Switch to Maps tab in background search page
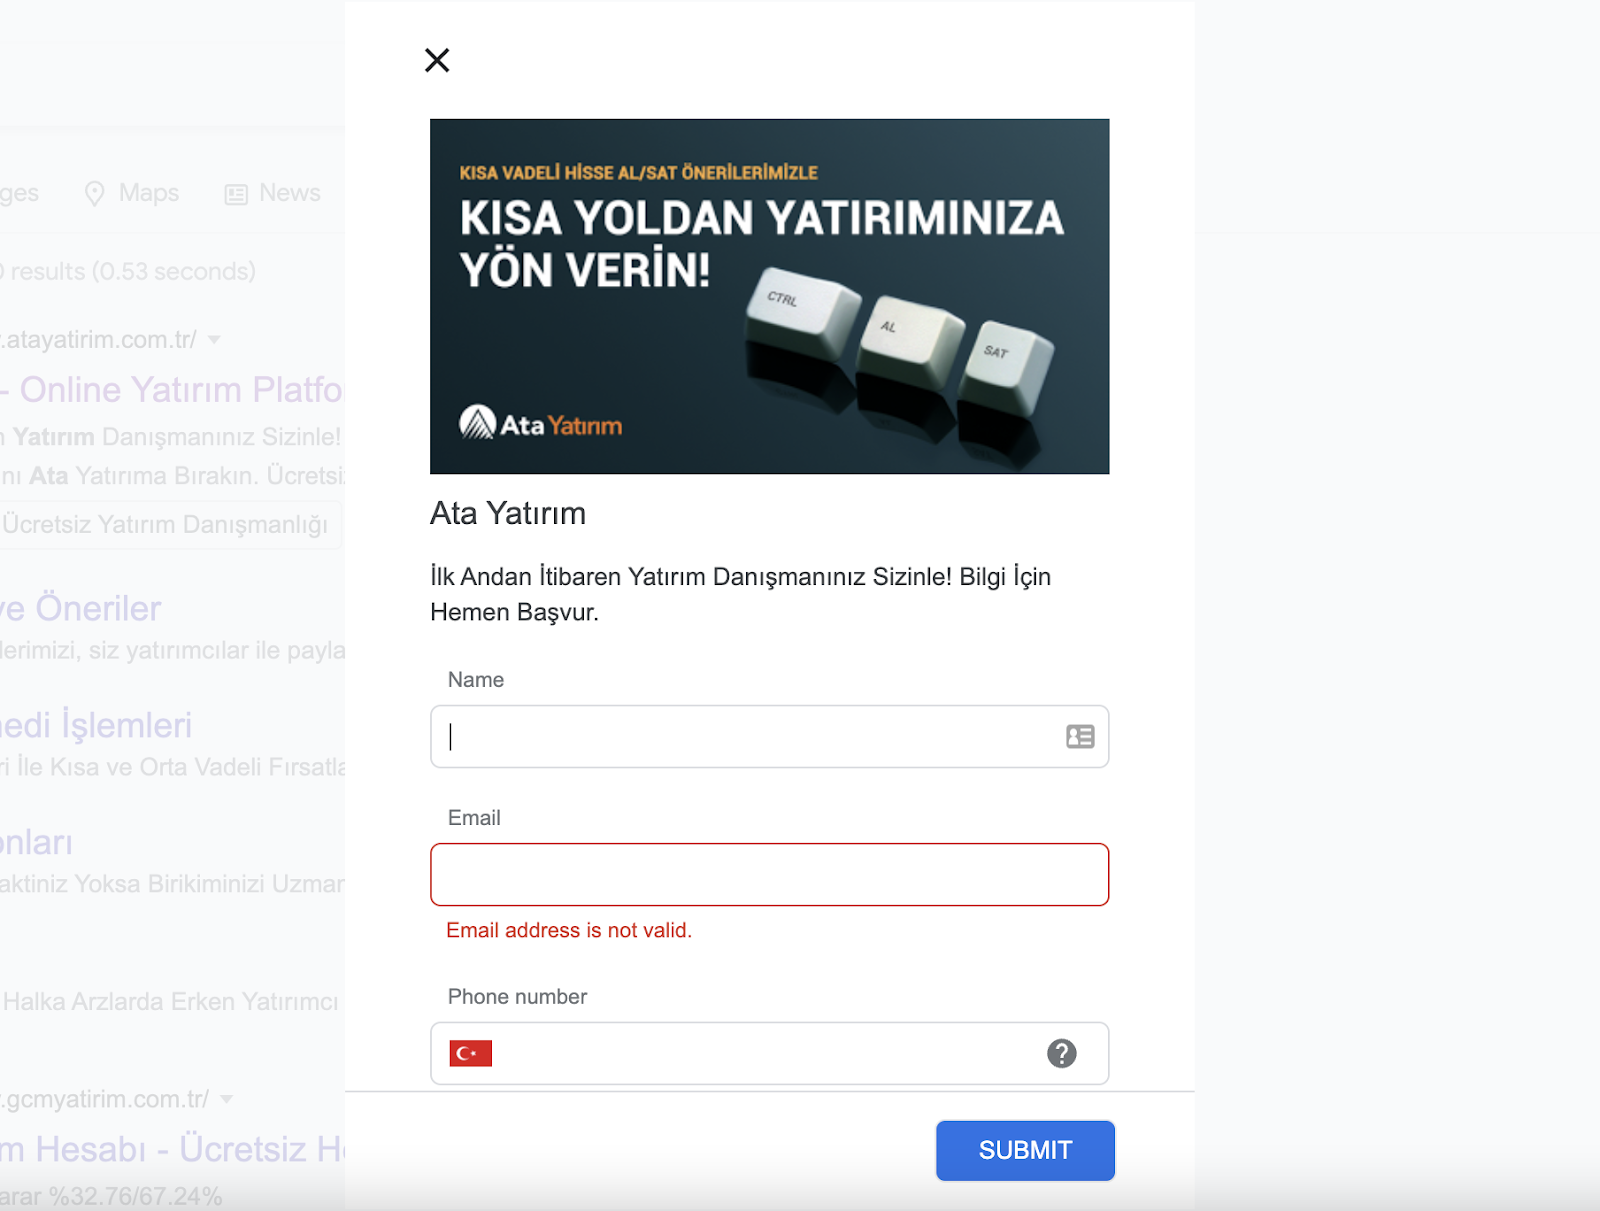Screen dimensions: 1600x1211 click(x=132, y=193)
